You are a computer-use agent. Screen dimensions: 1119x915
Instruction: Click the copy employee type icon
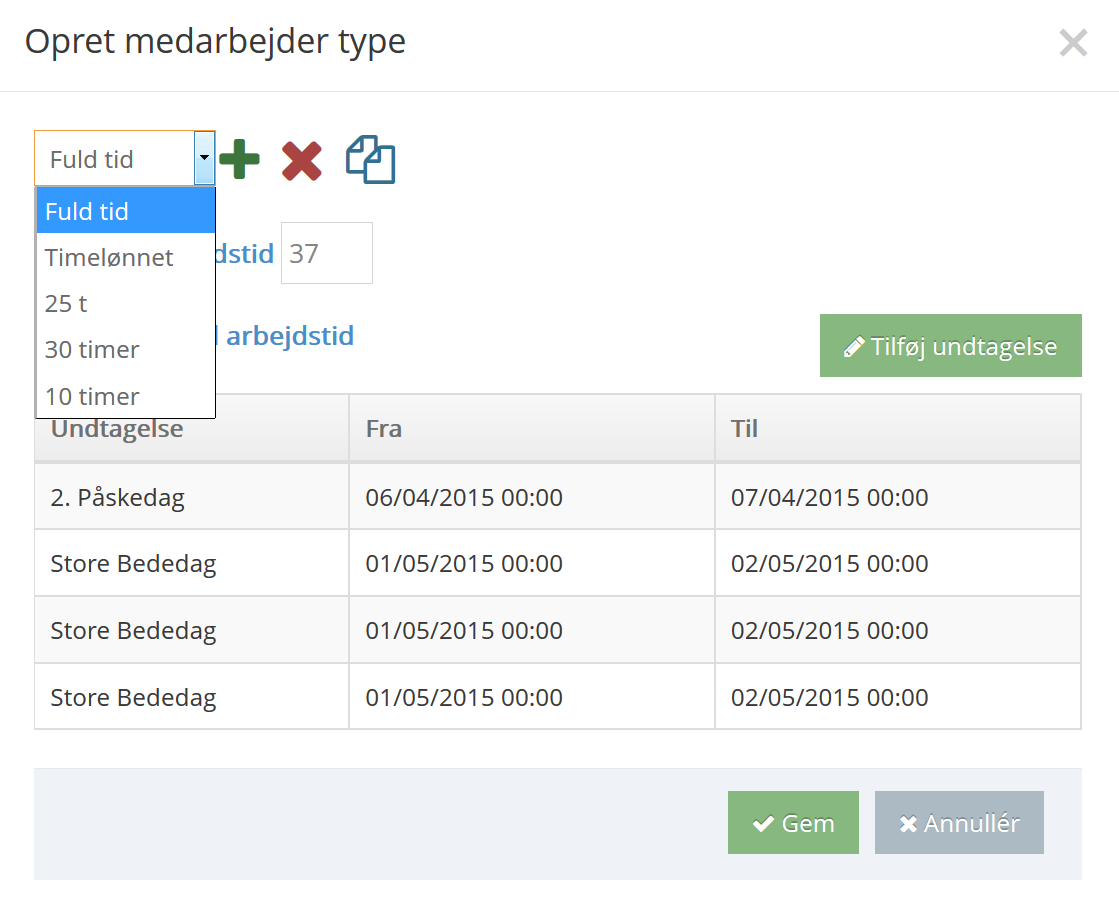[370, 159]
